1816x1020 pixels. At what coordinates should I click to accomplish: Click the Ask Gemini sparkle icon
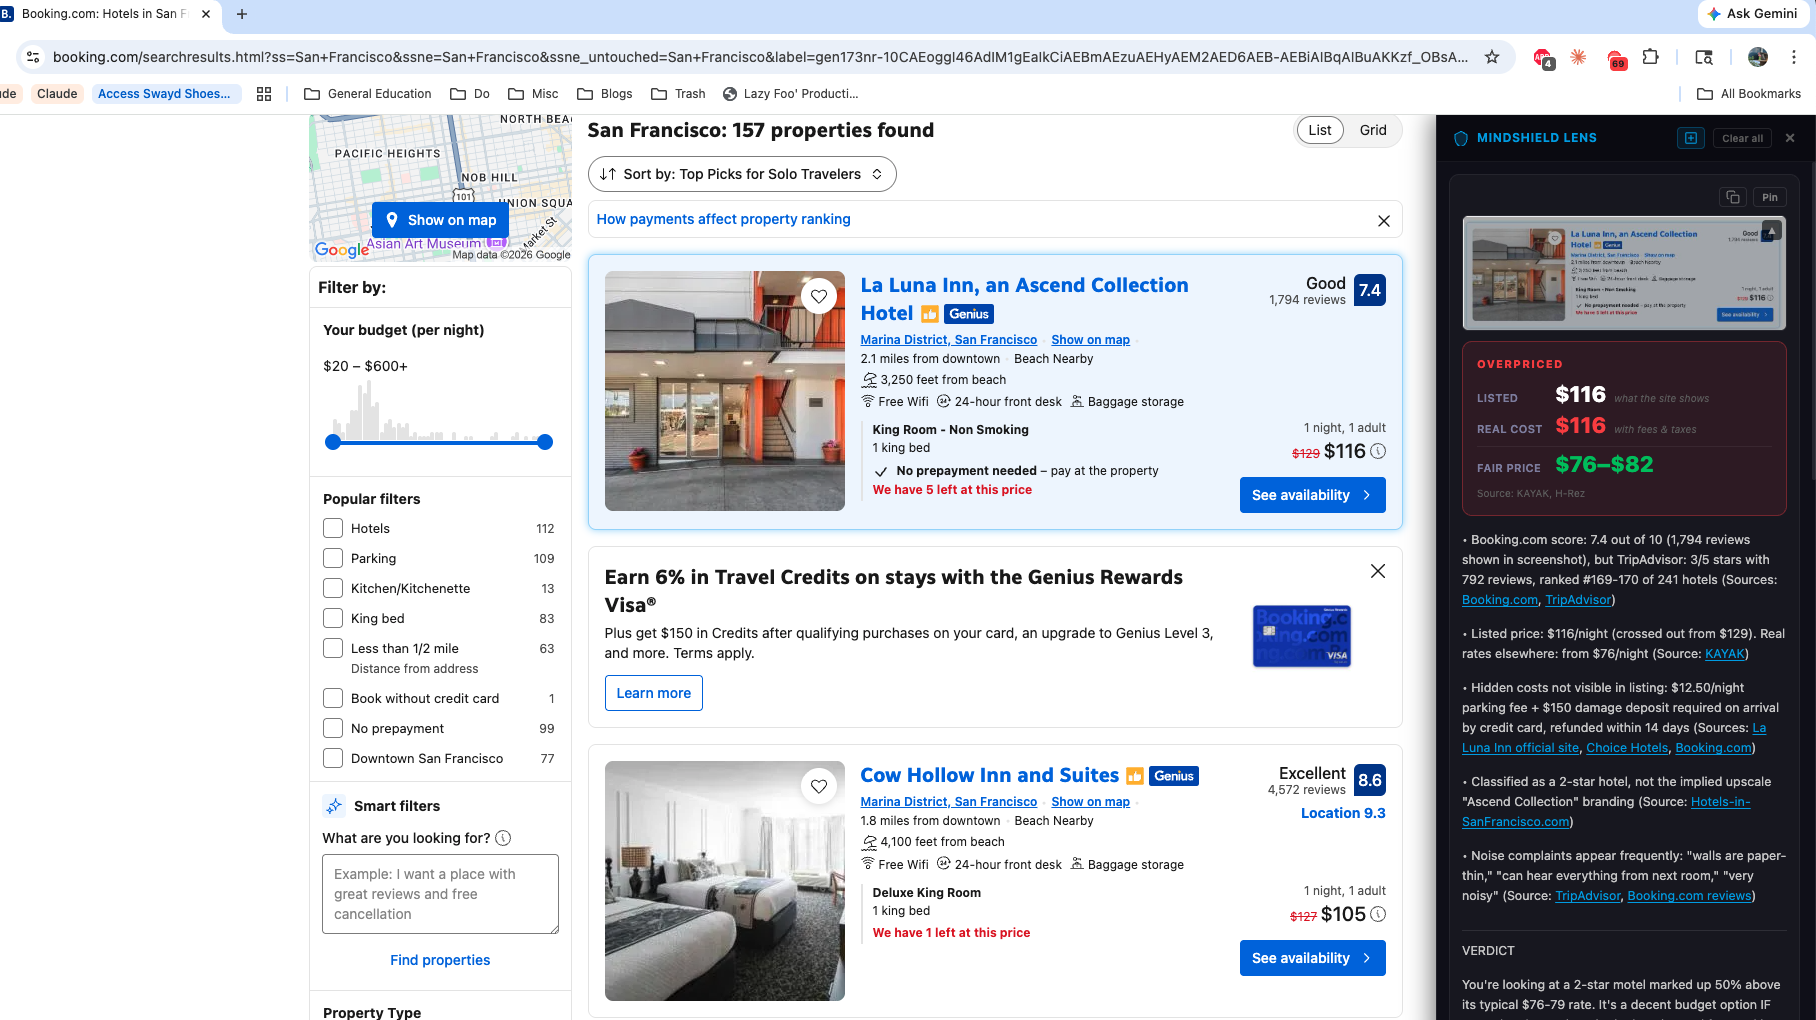click(x=1713, y=14)
